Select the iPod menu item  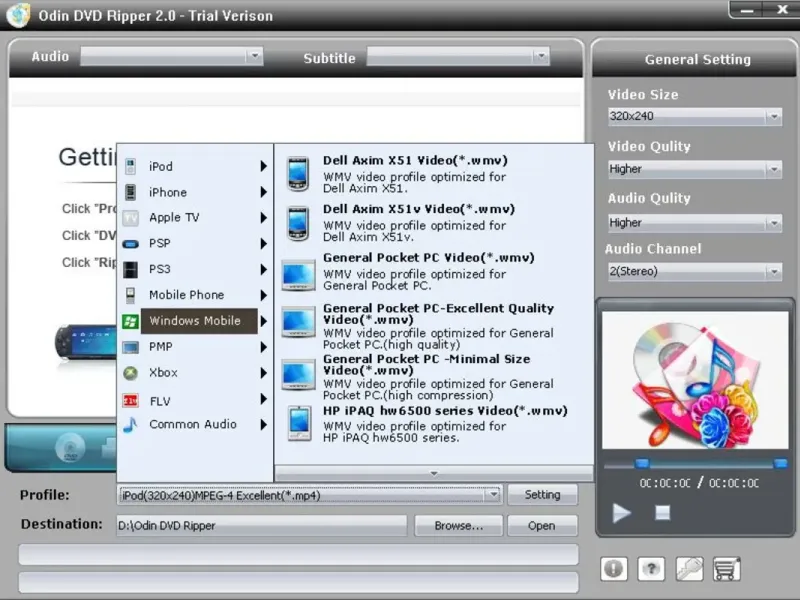(x=195, y=166)
